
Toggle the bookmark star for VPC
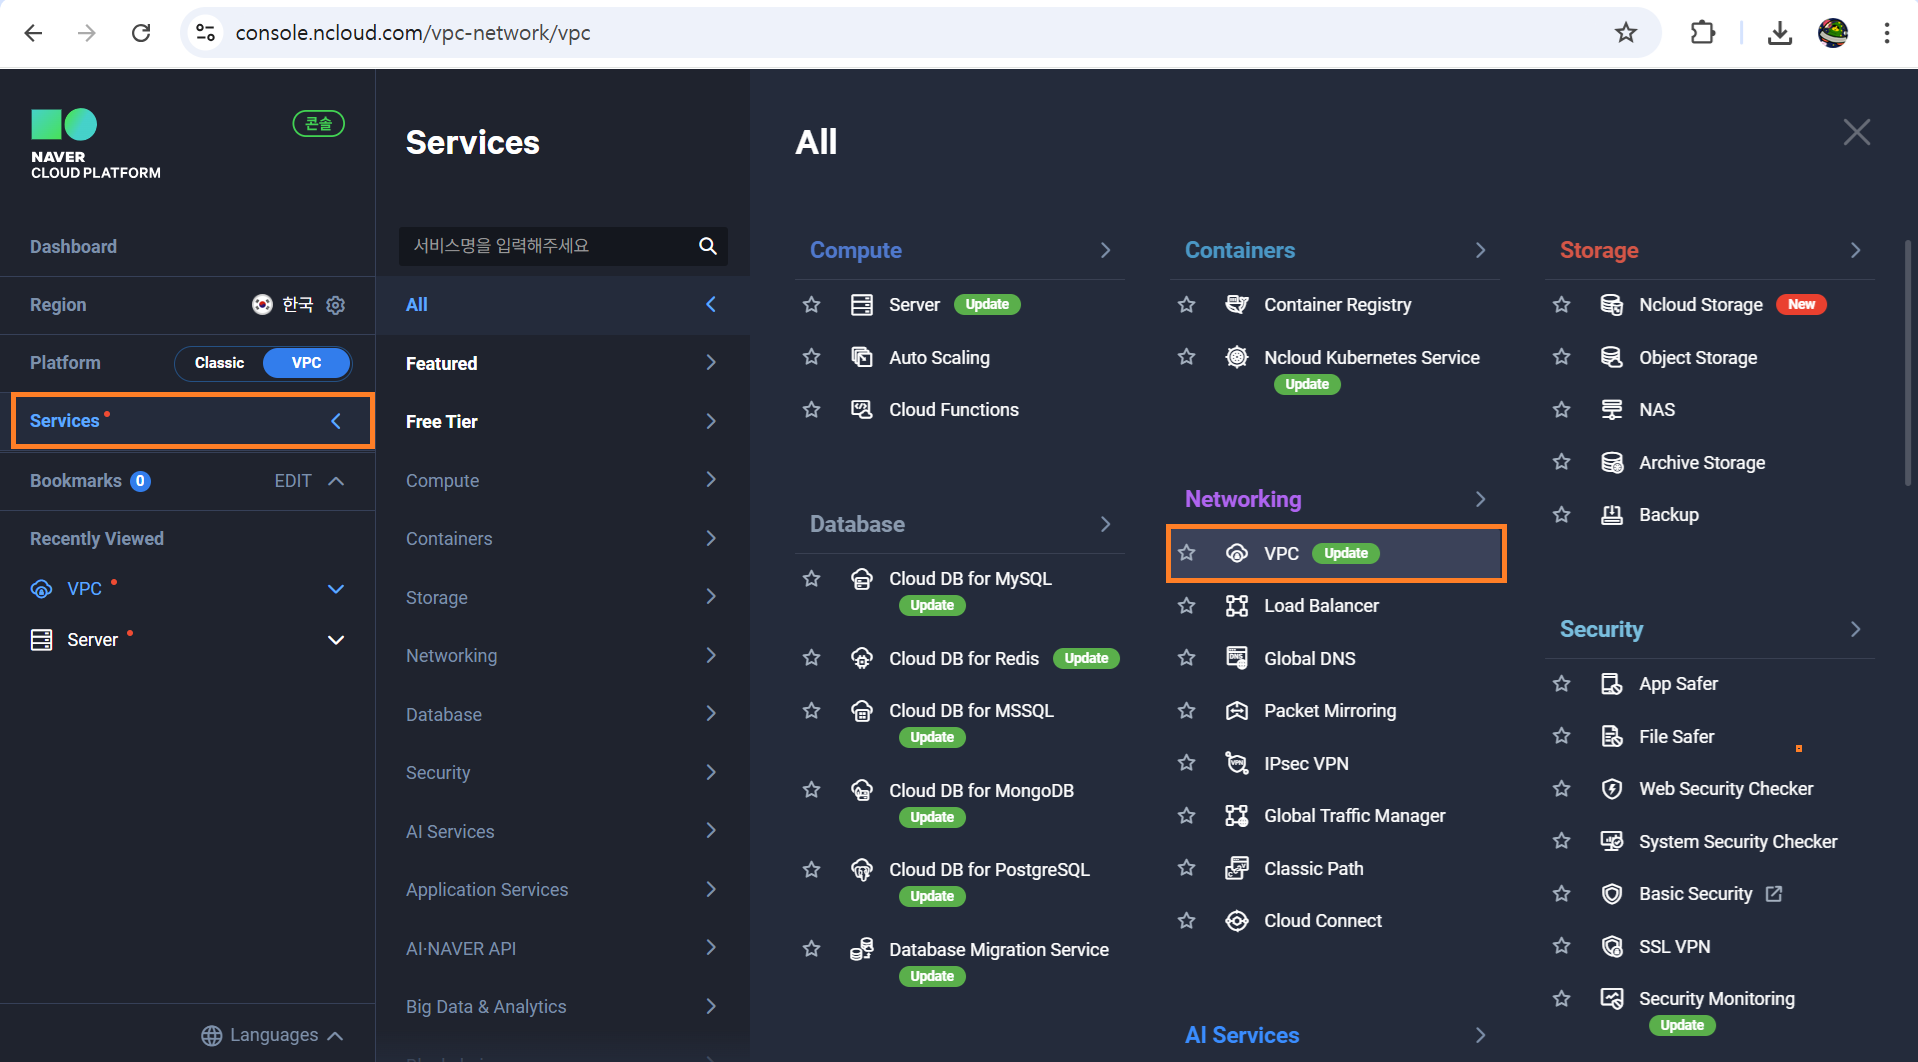[x=1186, y=553]
